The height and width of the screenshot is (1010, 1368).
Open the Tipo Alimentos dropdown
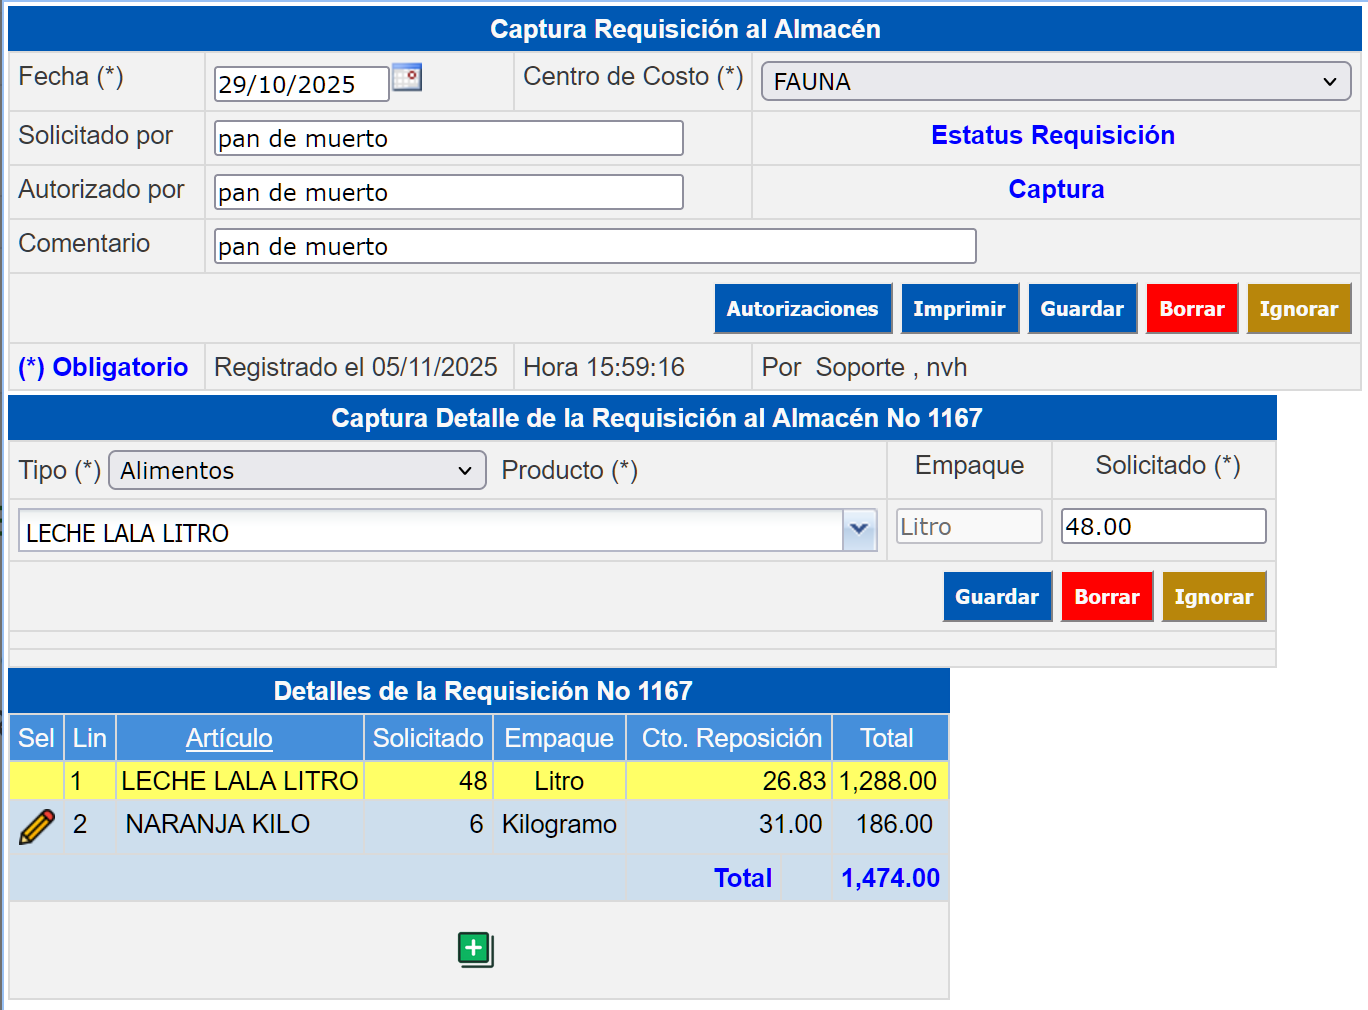[297, 470]
